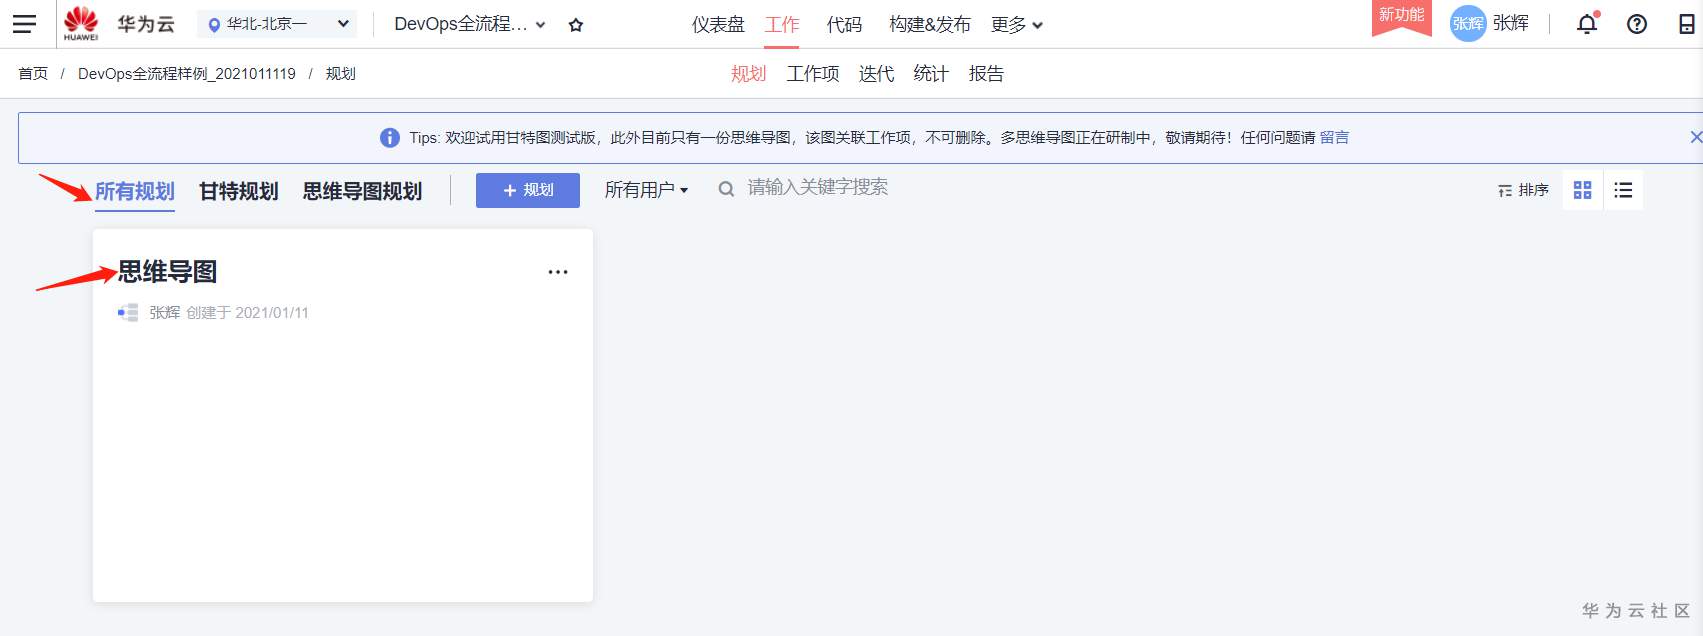
Task: Open the notification bell
Action: [1587, 24]
